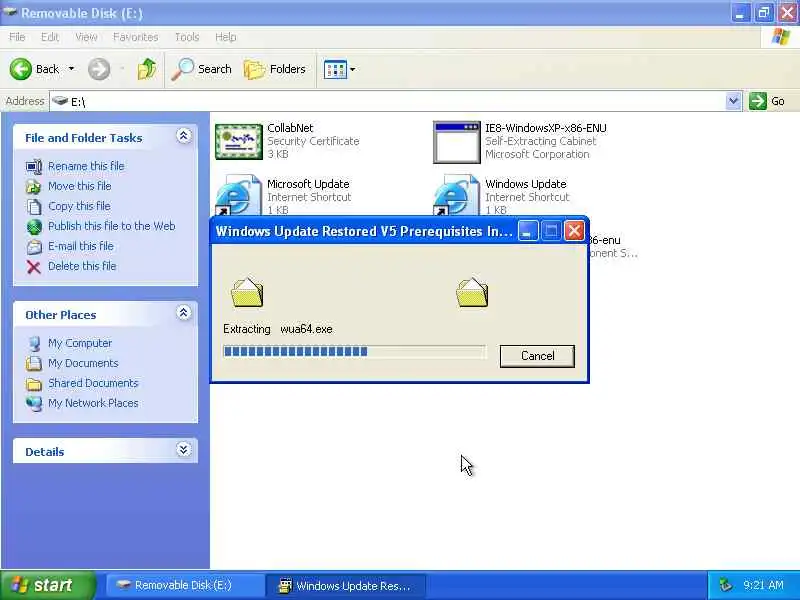
Task: Open the Views icon menu
Action: [x=339, y=69]
